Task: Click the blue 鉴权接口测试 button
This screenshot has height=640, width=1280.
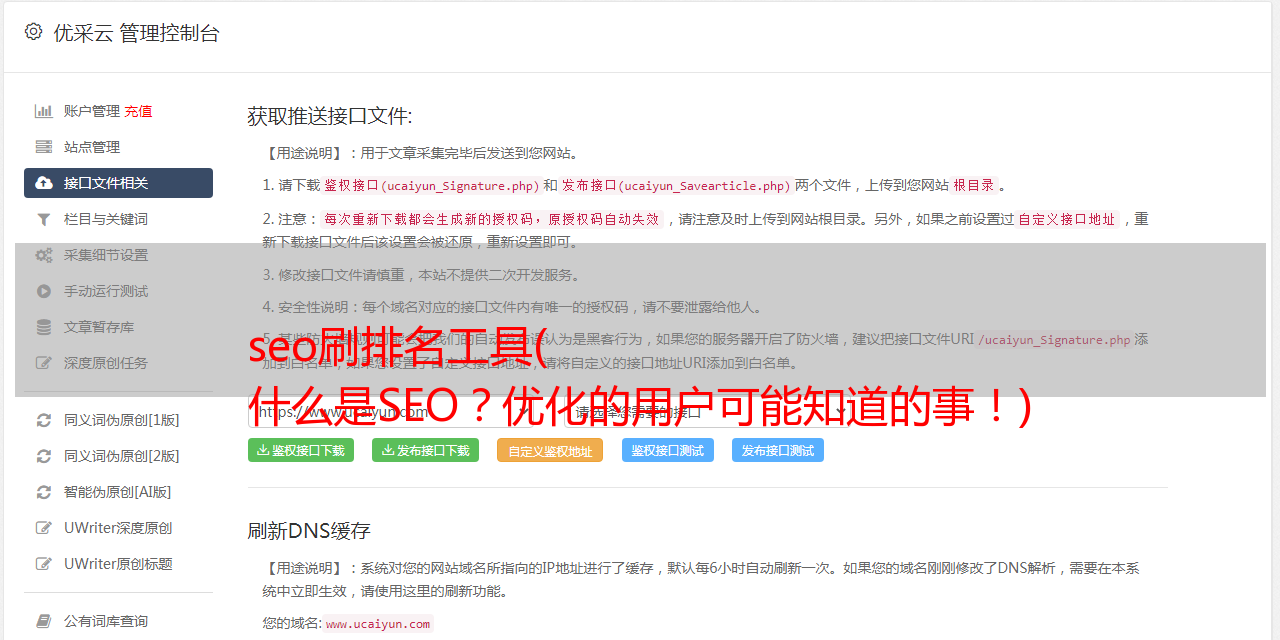Action: point(668,450)
